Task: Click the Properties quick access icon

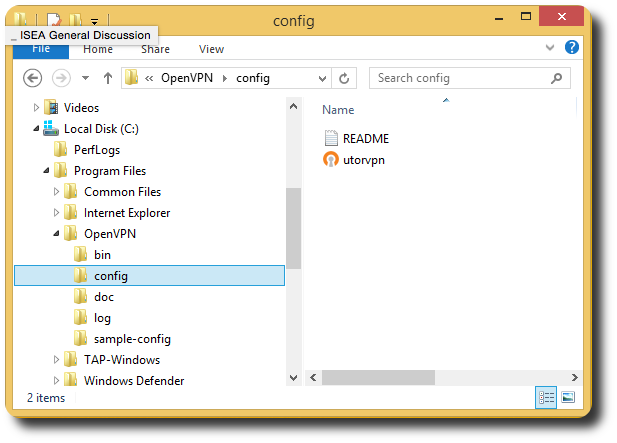Action: (x=54, y=19)
